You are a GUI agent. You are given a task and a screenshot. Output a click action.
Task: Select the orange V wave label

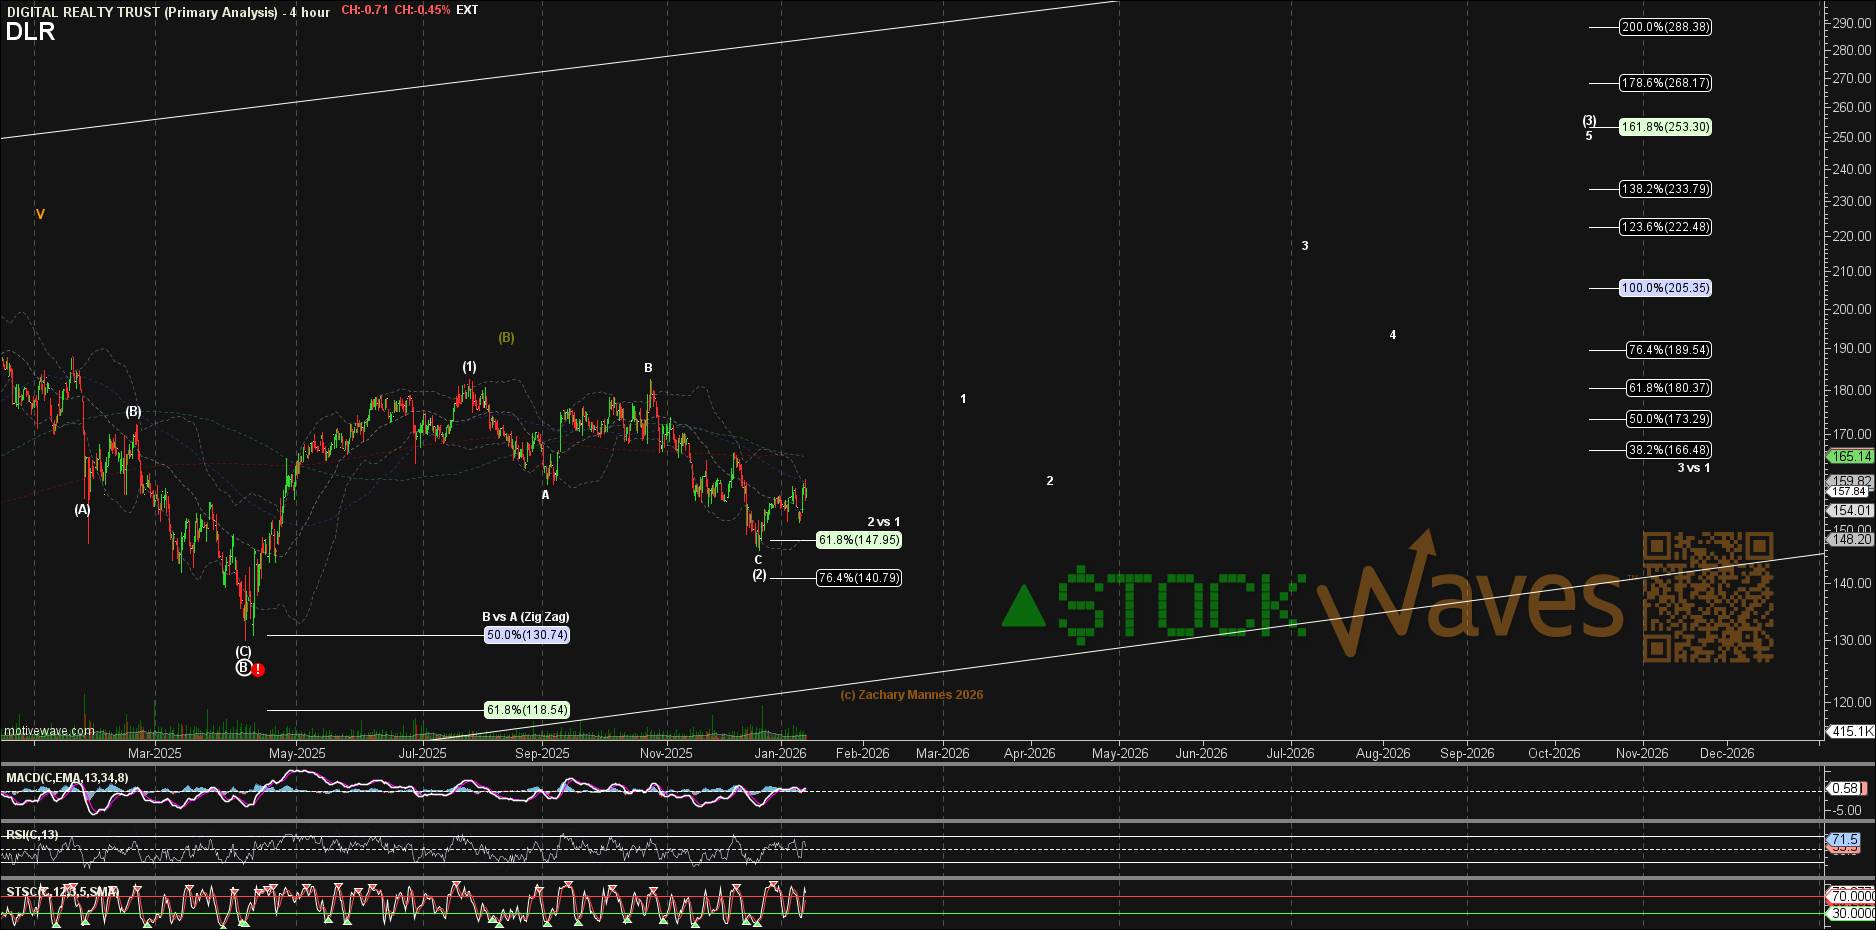click(x=40, y=214)
